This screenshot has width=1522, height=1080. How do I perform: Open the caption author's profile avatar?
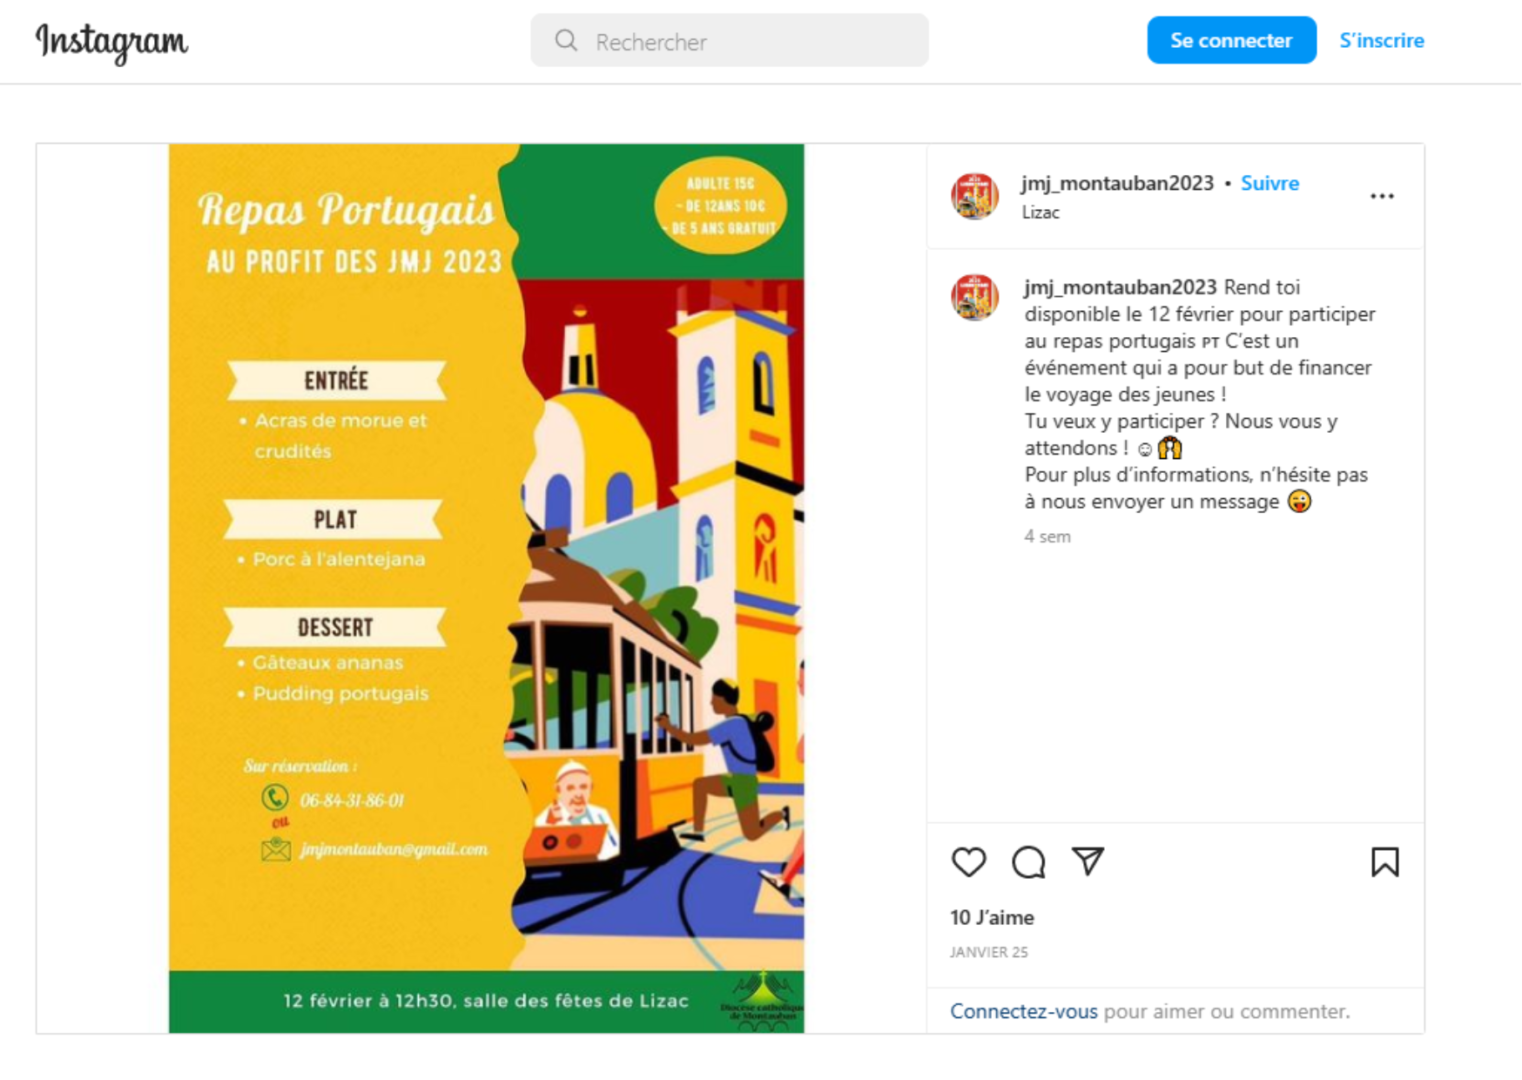click(975, 298)
